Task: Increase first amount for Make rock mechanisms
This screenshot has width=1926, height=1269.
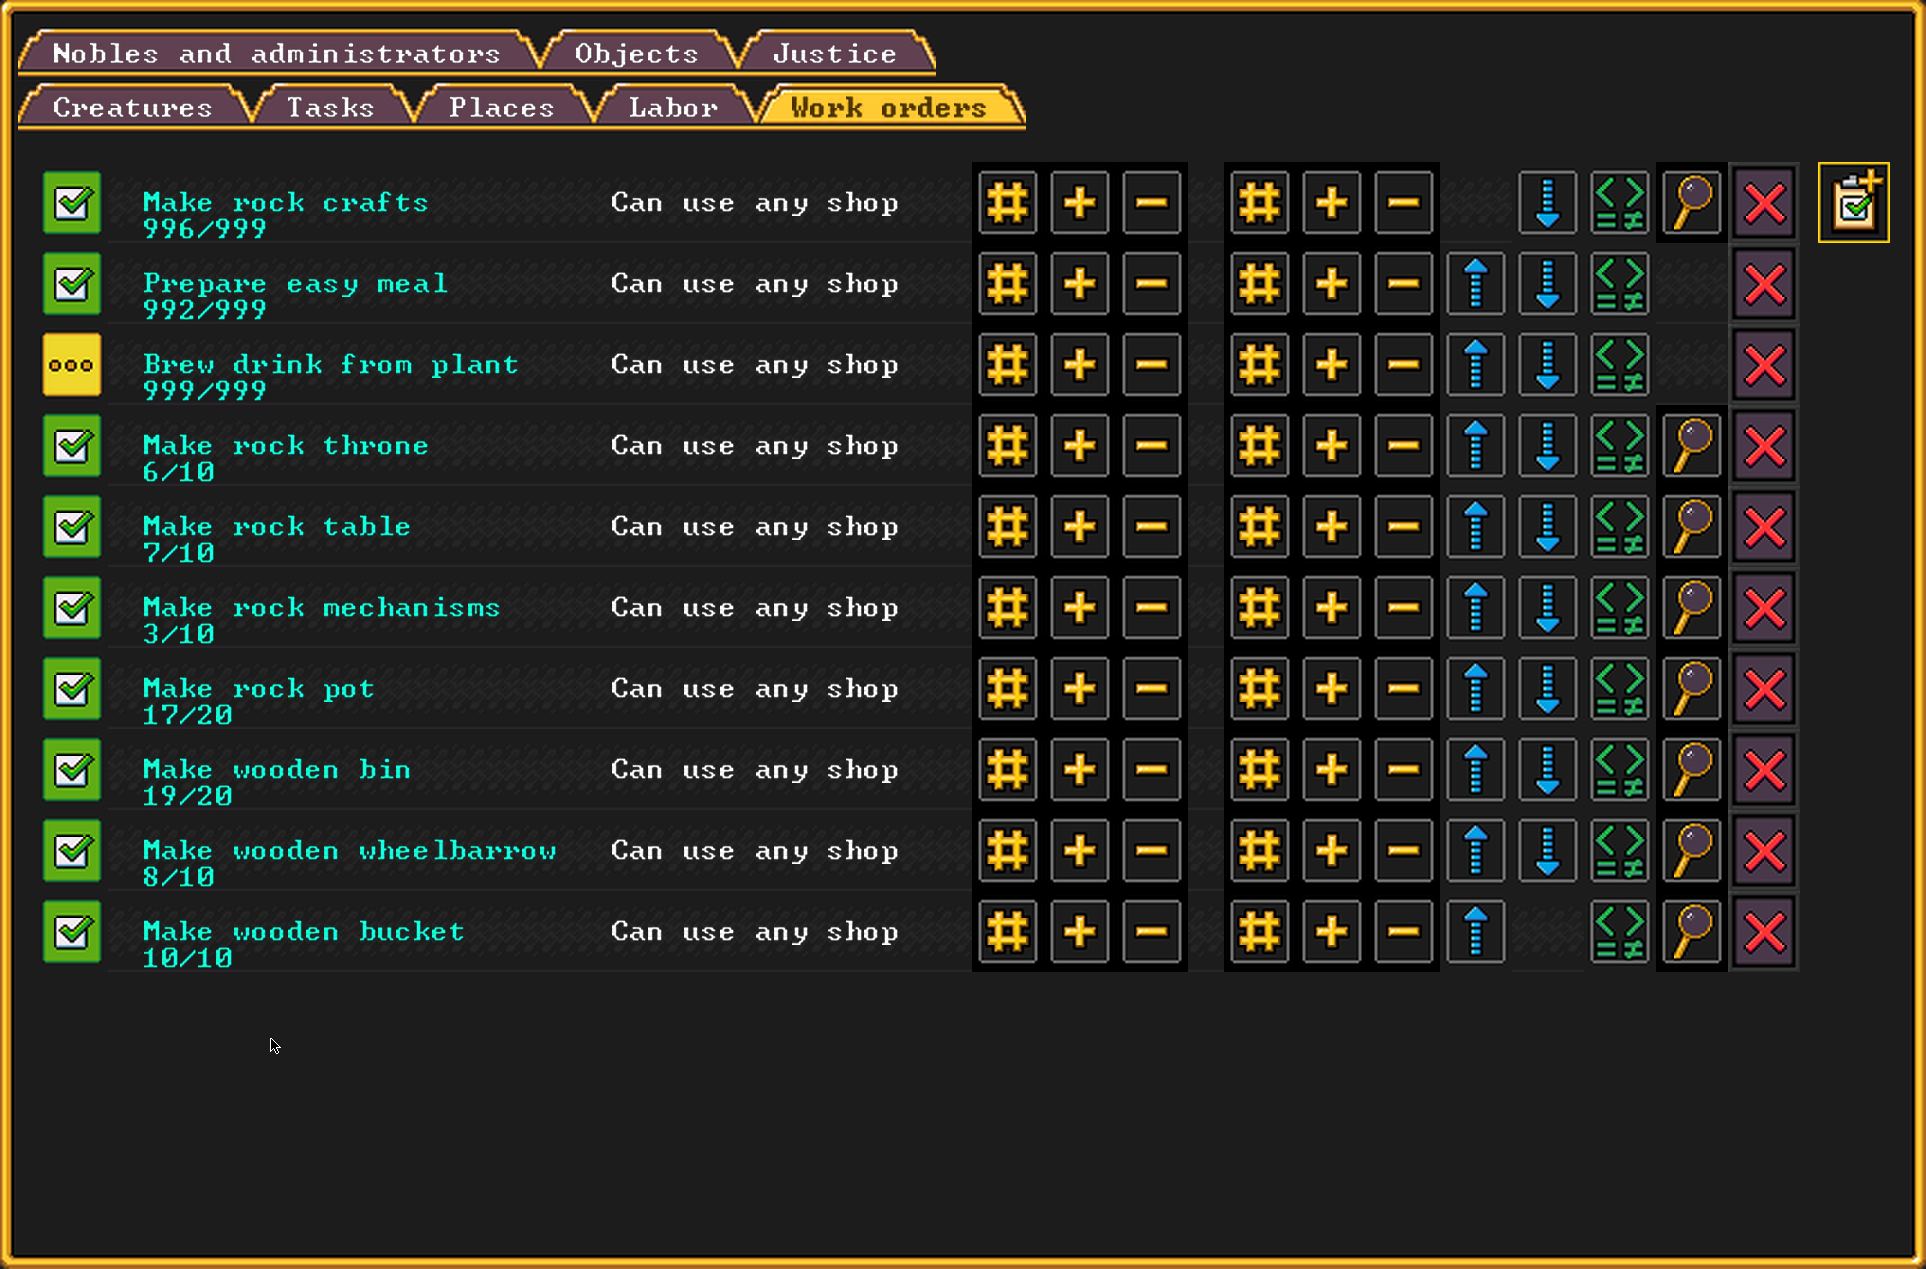Action: pos(1079,608)
